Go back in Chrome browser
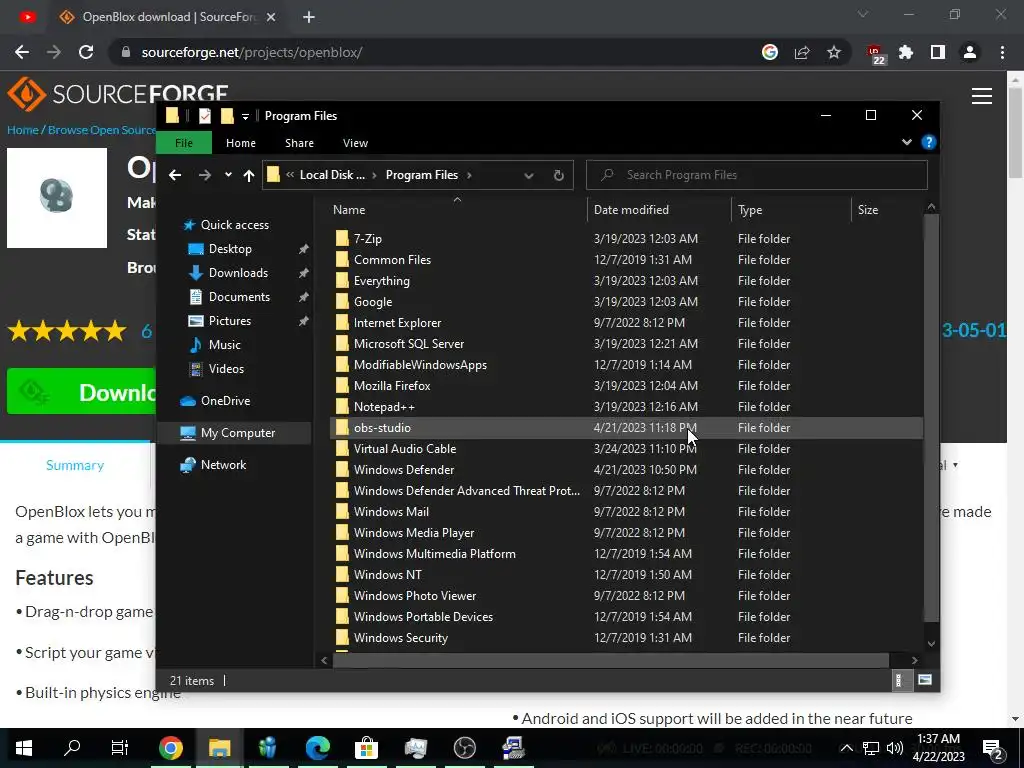Viewport: 1024px width, 768px height. 22,52
